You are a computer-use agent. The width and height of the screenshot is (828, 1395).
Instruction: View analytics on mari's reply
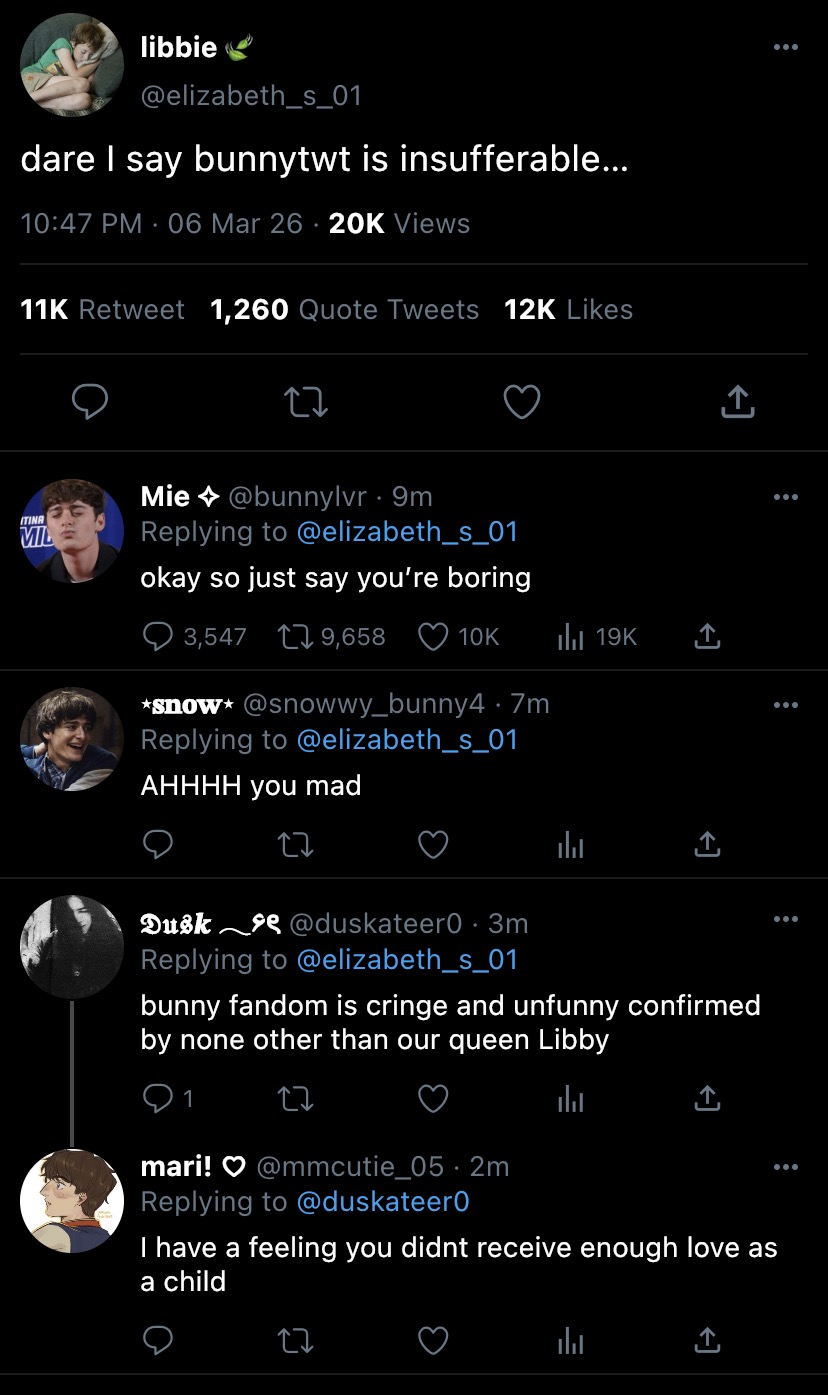pos(570,1341)
